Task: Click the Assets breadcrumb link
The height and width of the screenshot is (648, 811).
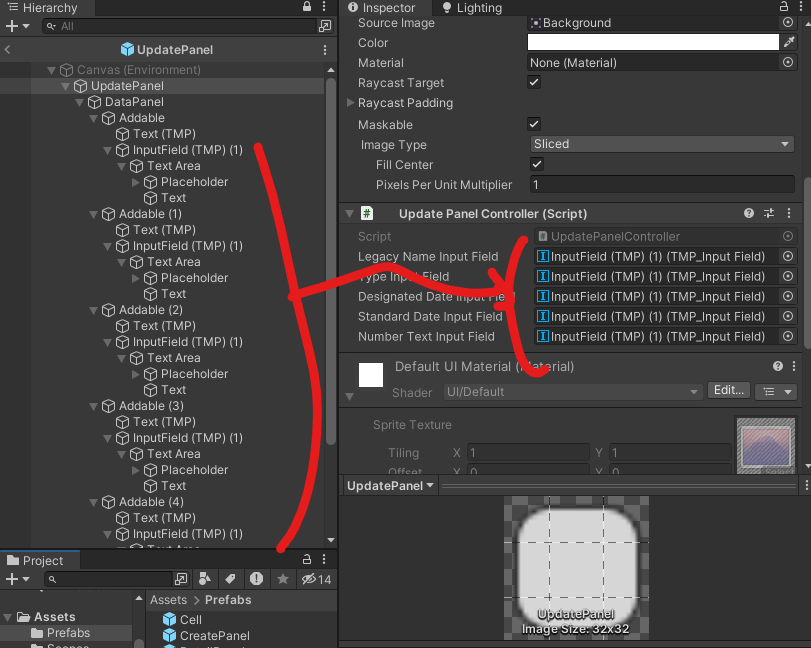Action: (168, 599)
